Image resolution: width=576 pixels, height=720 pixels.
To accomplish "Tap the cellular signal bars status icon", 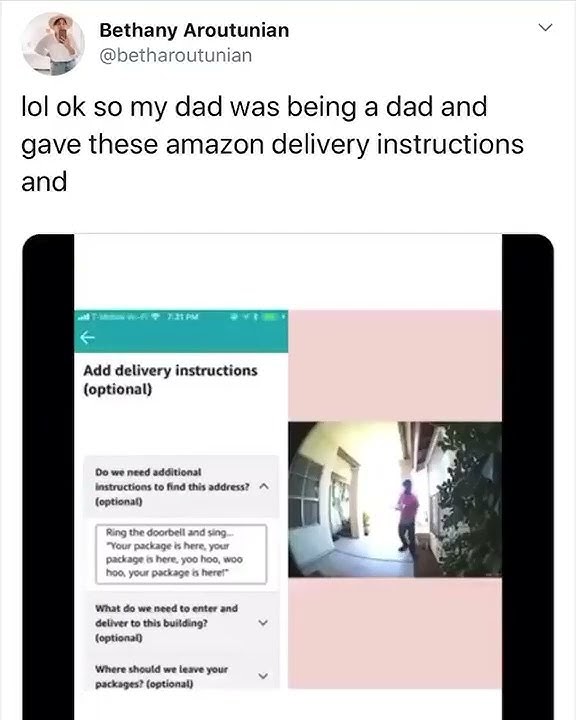I will [x=84, y=317].
